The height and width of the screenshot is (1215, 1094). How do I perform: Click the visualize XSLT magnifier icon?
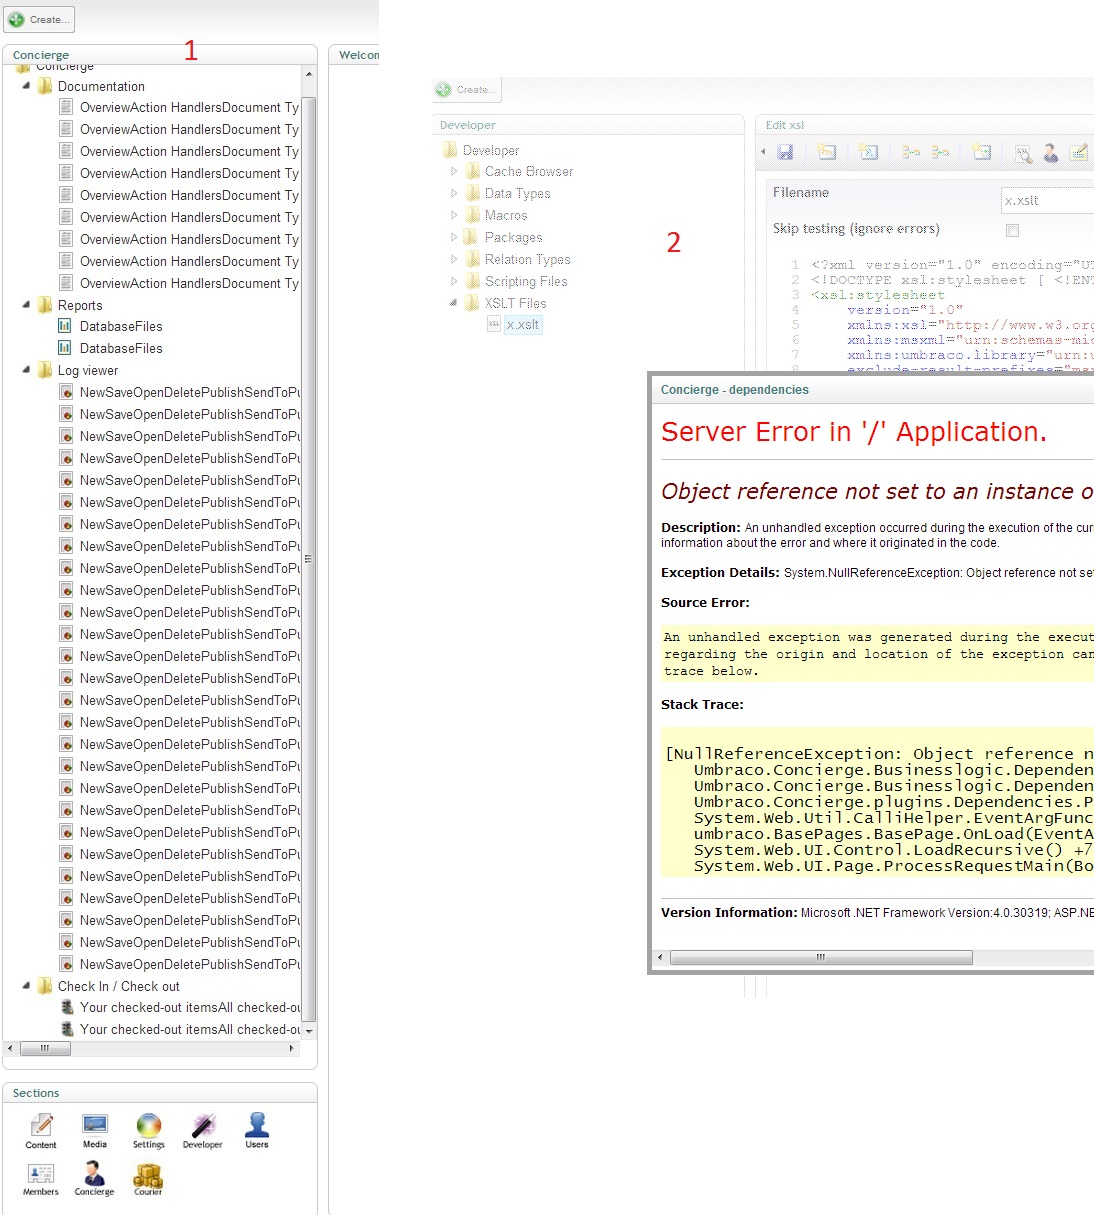(x=1023, y=153)
